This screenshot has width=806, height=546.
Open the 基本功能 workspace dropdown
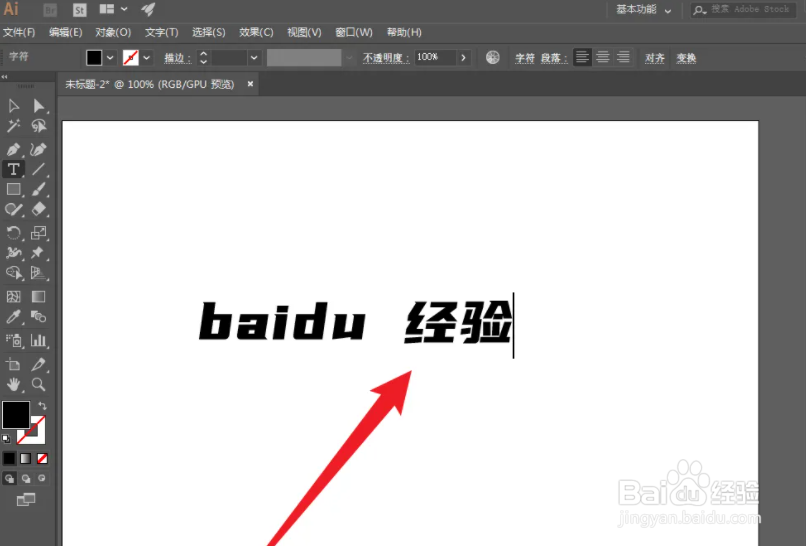(x=644, y=10)
